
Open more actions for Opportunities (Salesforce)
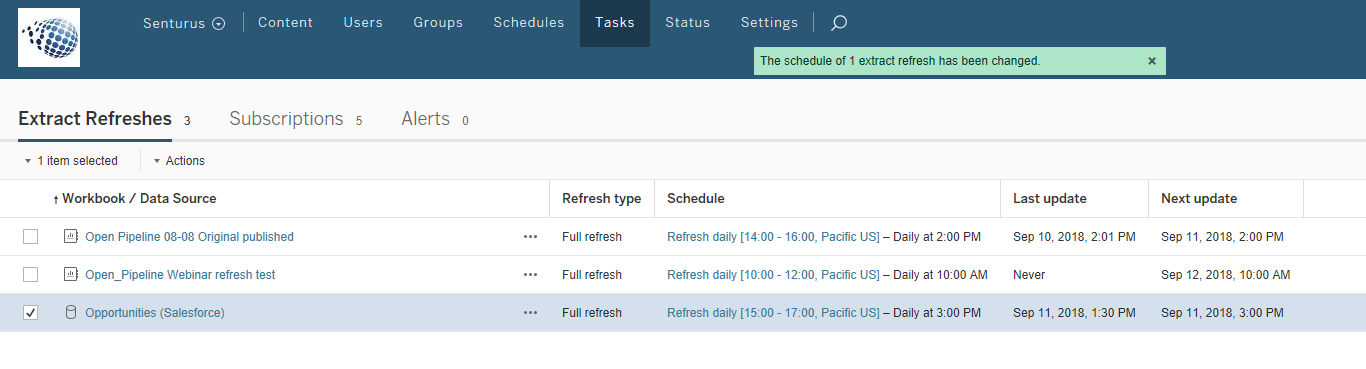(530, 313)
